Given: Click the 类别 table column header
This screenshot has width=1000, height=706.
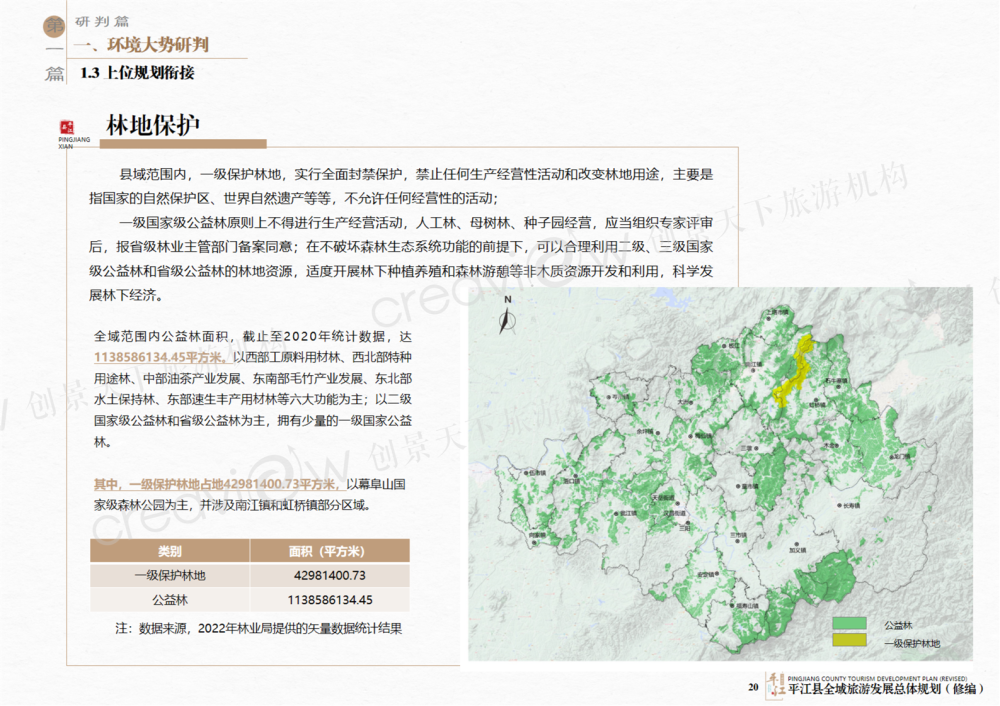Looking at the screenshot, I should point(169,552).
